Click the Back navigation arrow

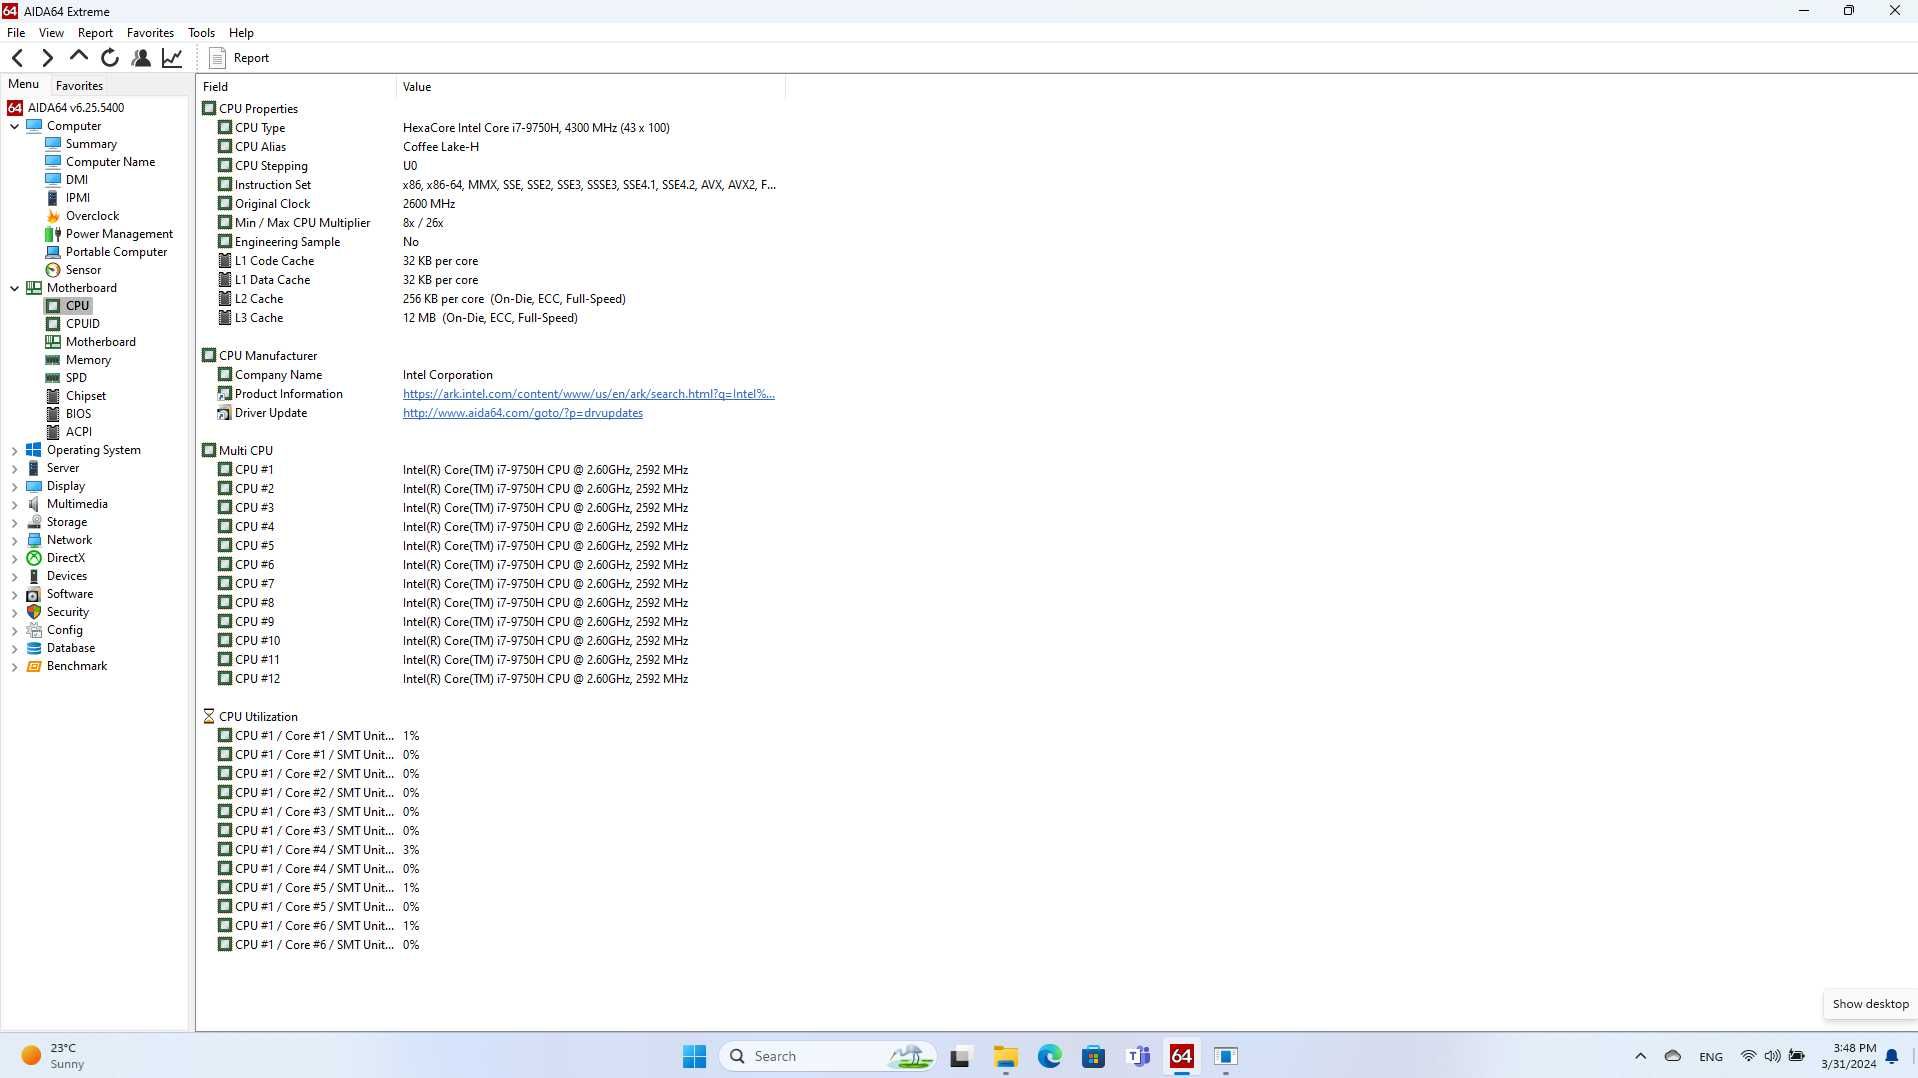click(17, 58)
